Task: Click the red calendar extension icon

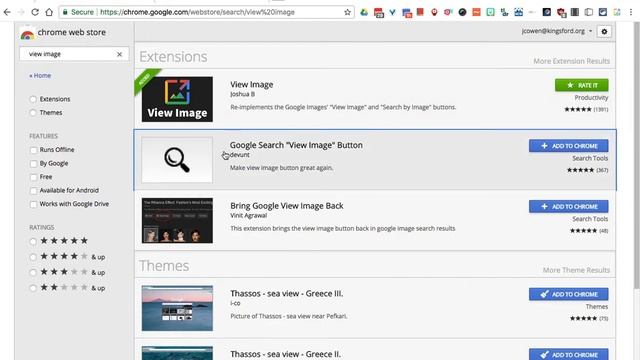Action: [378, 13]
